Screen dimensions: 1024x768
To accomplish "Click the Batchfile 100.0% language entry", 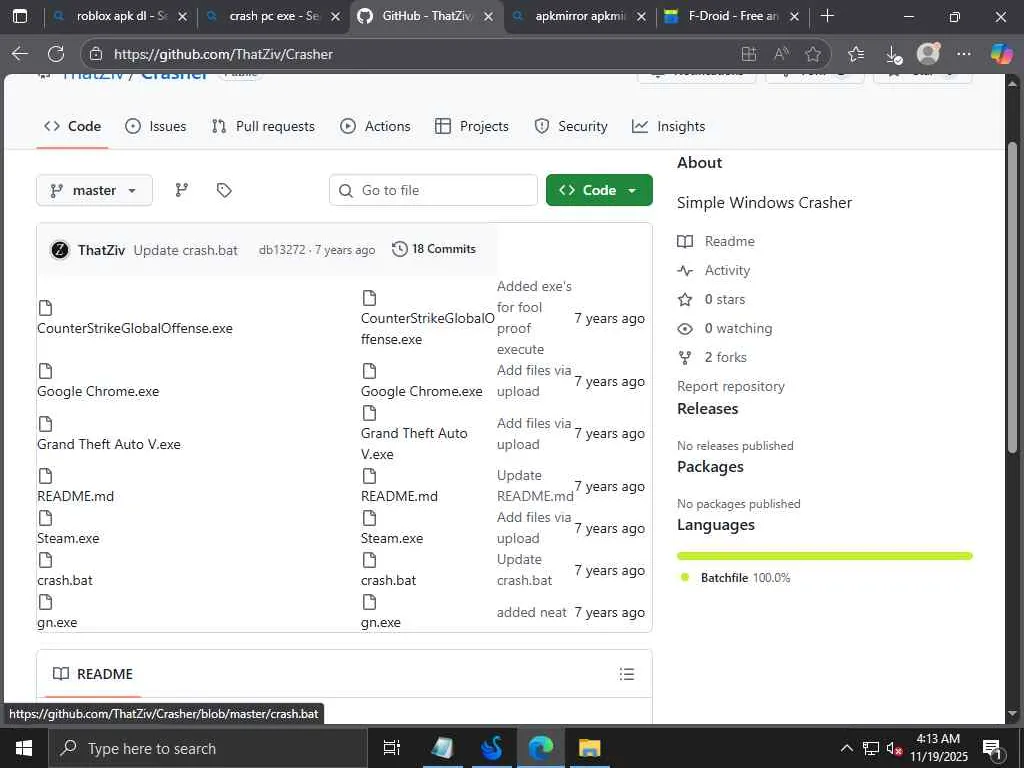I will click(x=735, y=578).
